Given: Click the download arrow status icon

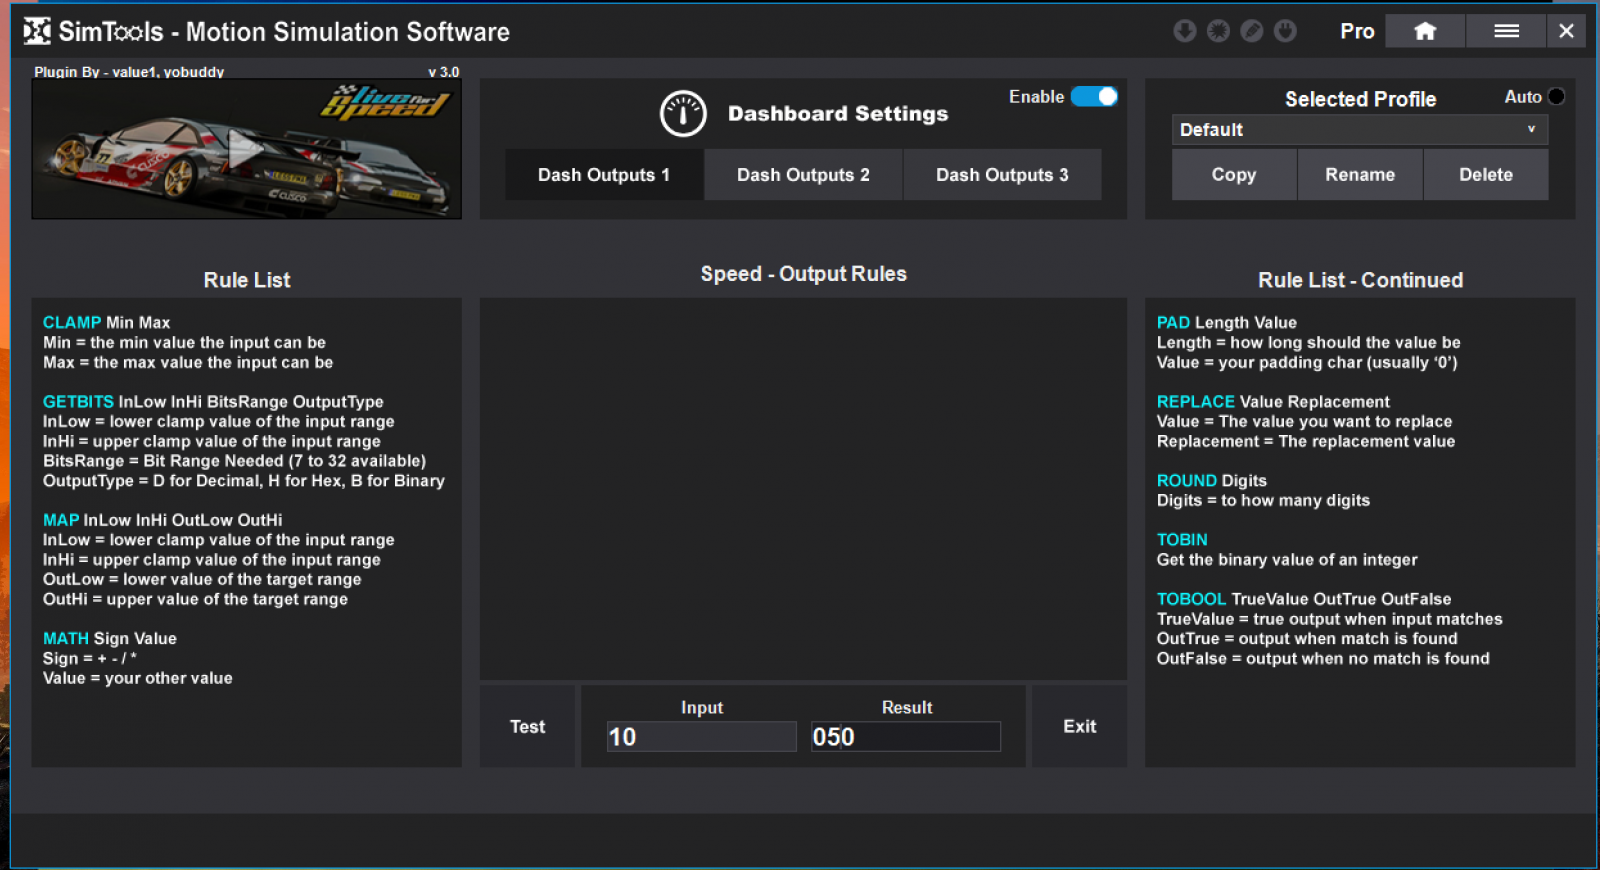Looking at the screenshot, I should pos(1184,31).
